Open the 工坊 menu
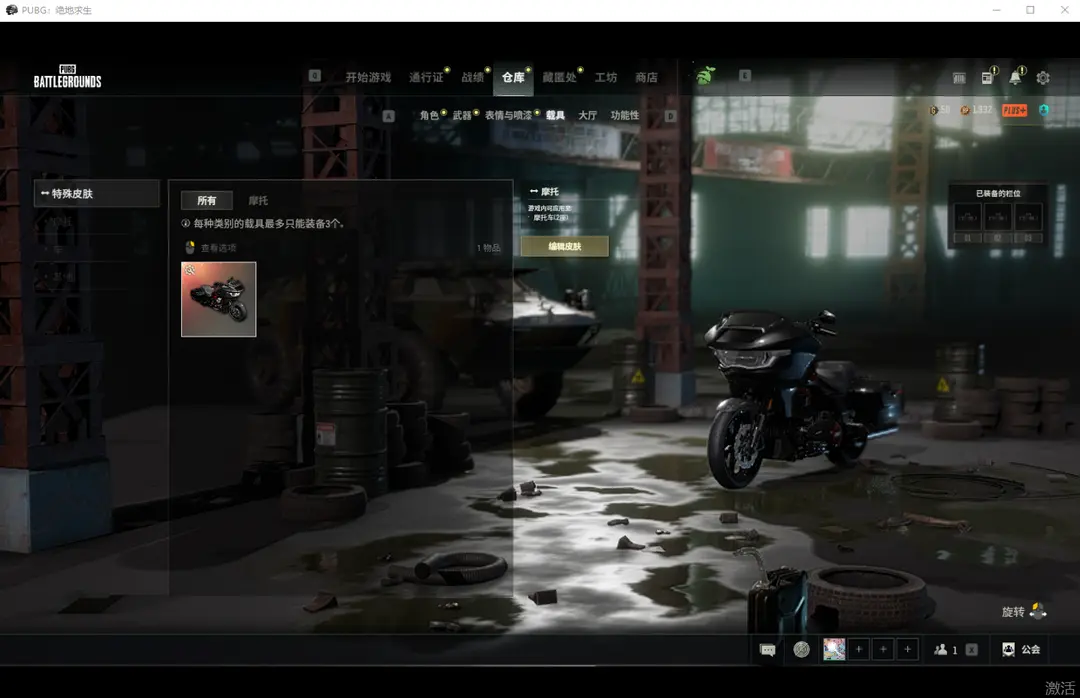The width and height of the screenshot is (1080, 698). 606,77
